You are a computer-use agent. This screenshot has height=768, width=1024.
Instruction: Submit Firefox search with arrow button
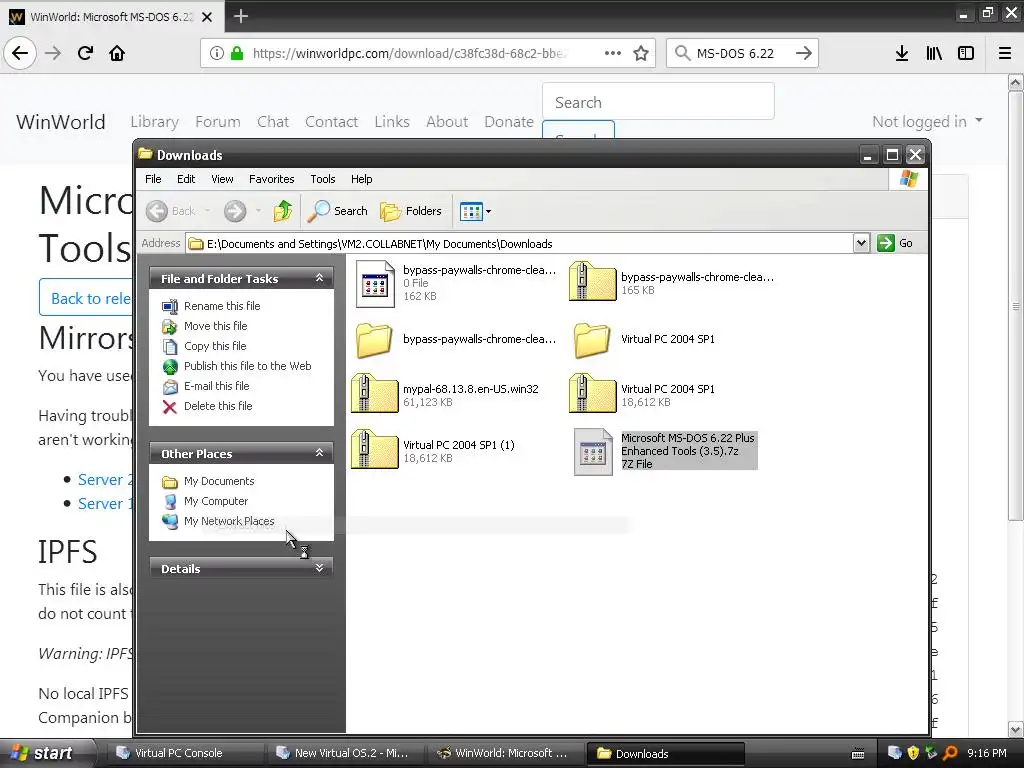coord(804,53)
